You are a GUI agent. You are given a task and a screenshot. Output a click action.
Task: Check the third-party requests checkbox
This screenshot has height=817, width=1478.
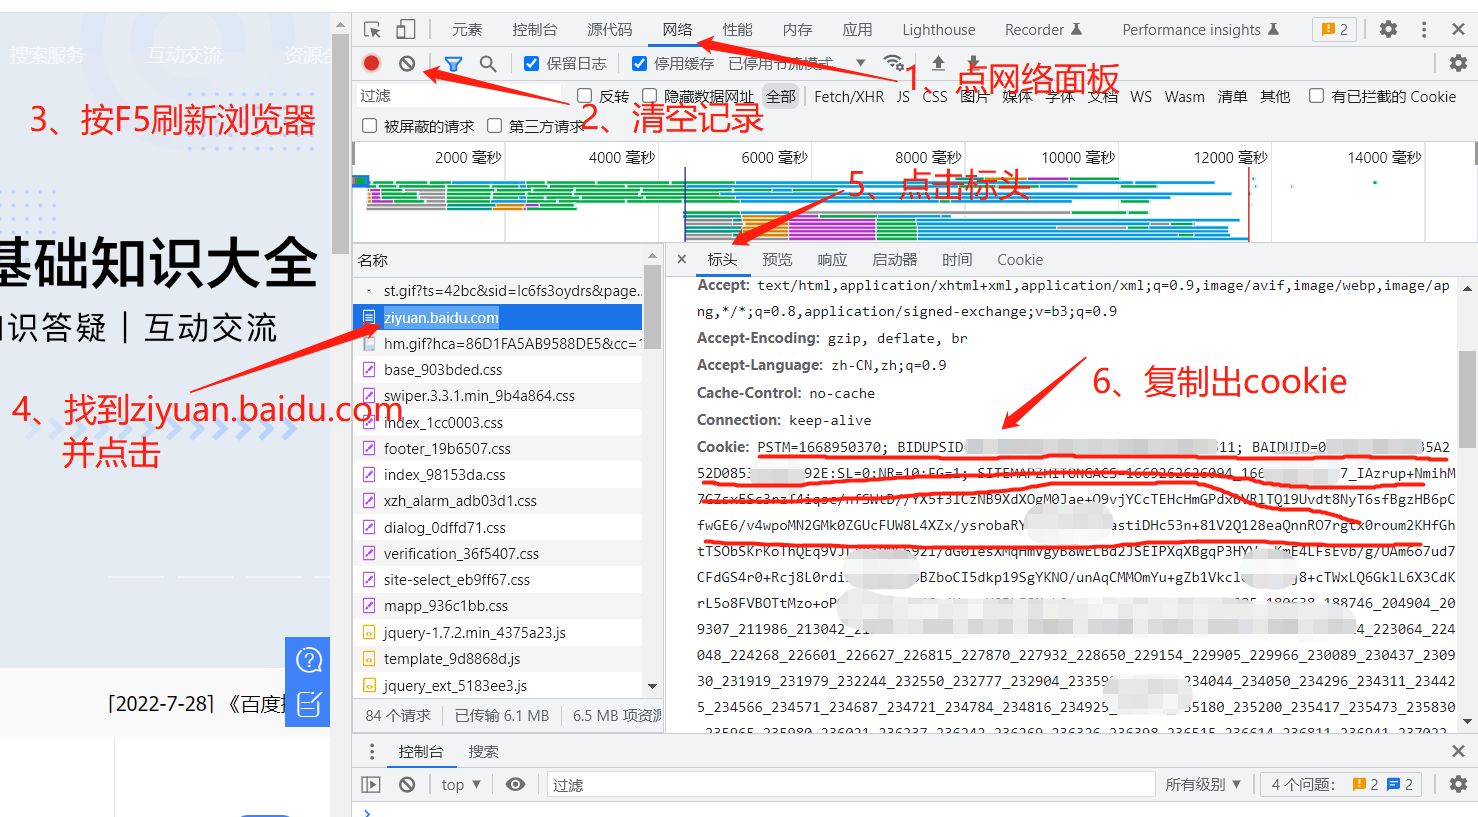[495, 126]
